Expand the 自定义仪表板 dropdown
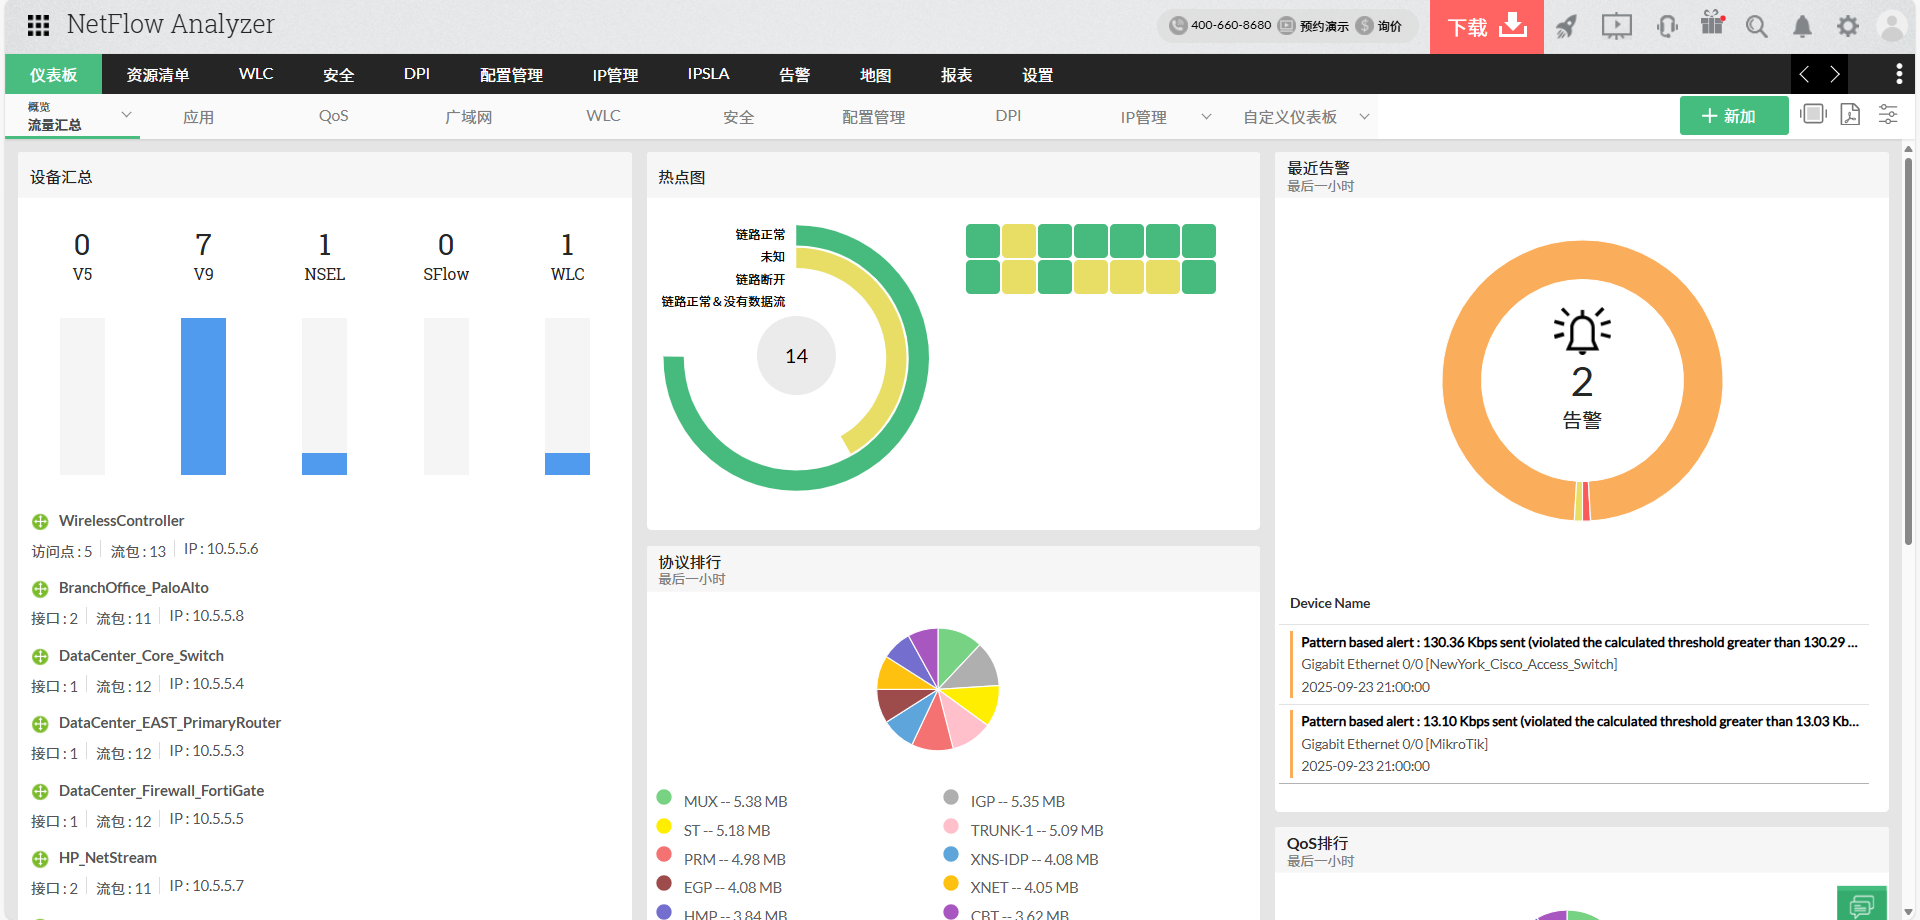This screenshot has width=1920, height=920. pos(1364,116)
